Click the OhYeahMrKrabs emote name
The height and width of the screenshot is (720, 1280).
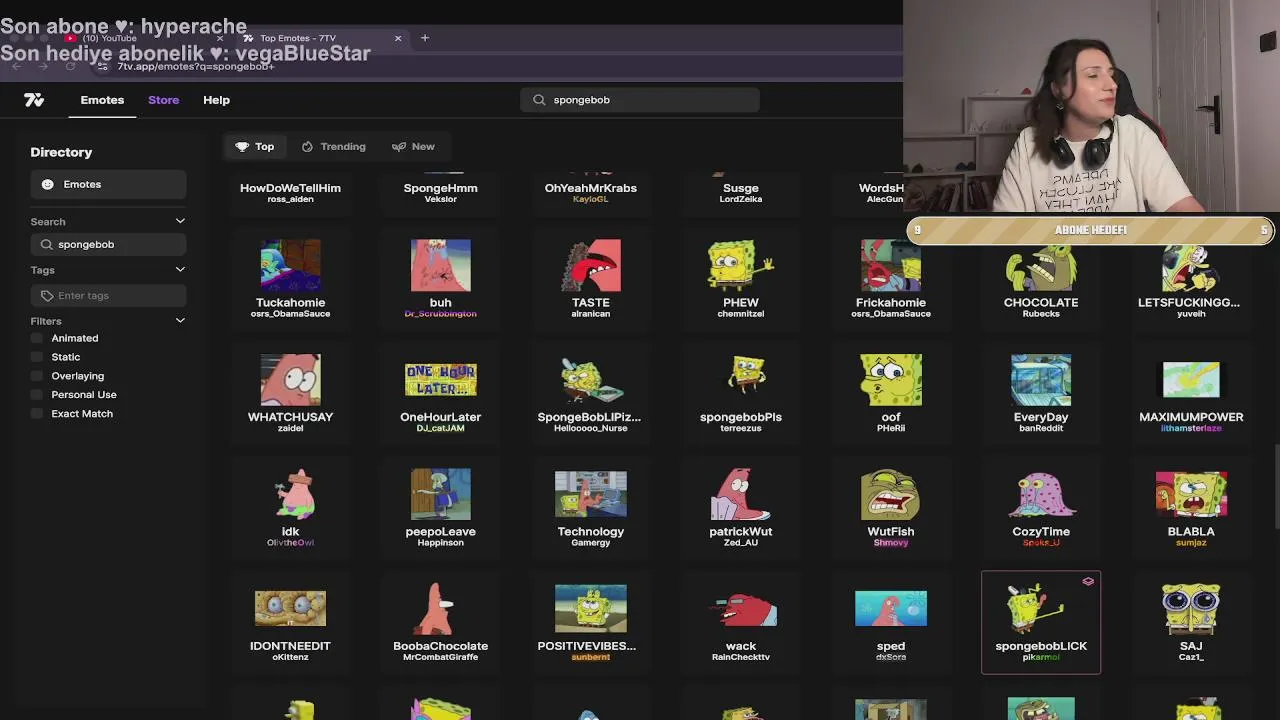click(590, 188)
